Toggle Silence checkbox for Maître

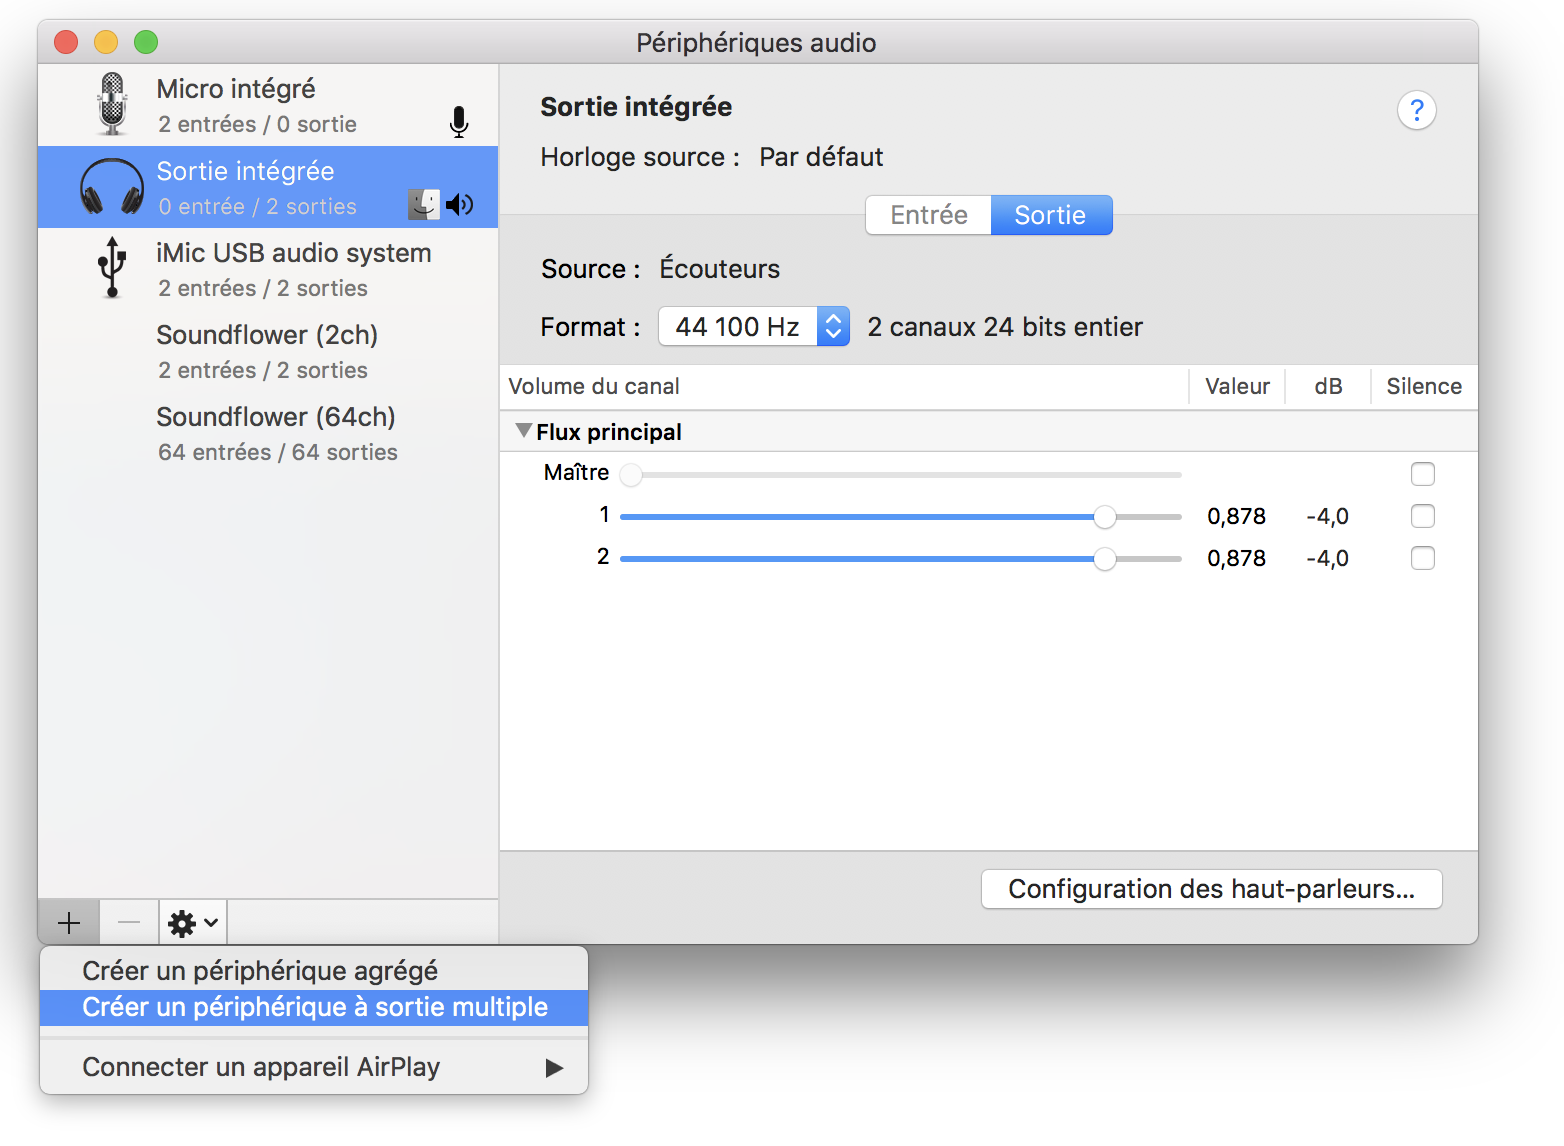click(1422, 474)
